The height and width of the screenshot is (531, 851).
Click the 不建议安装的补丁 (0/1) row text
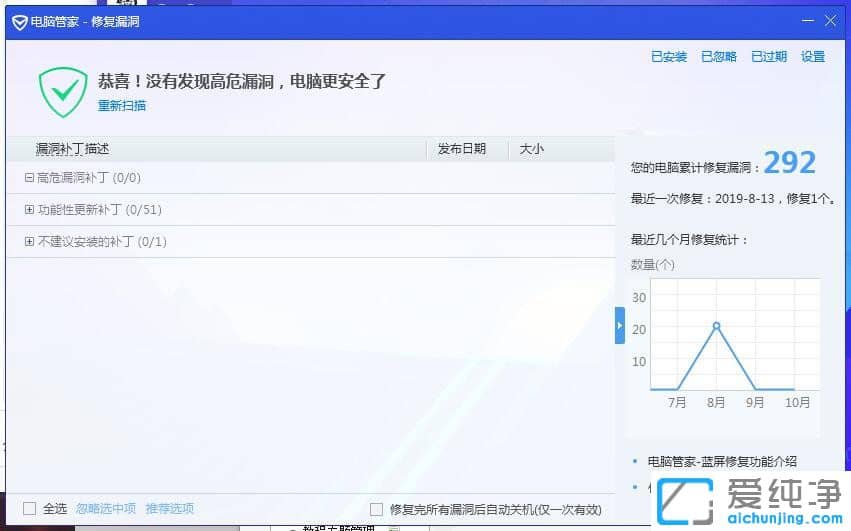pos(102,242)
